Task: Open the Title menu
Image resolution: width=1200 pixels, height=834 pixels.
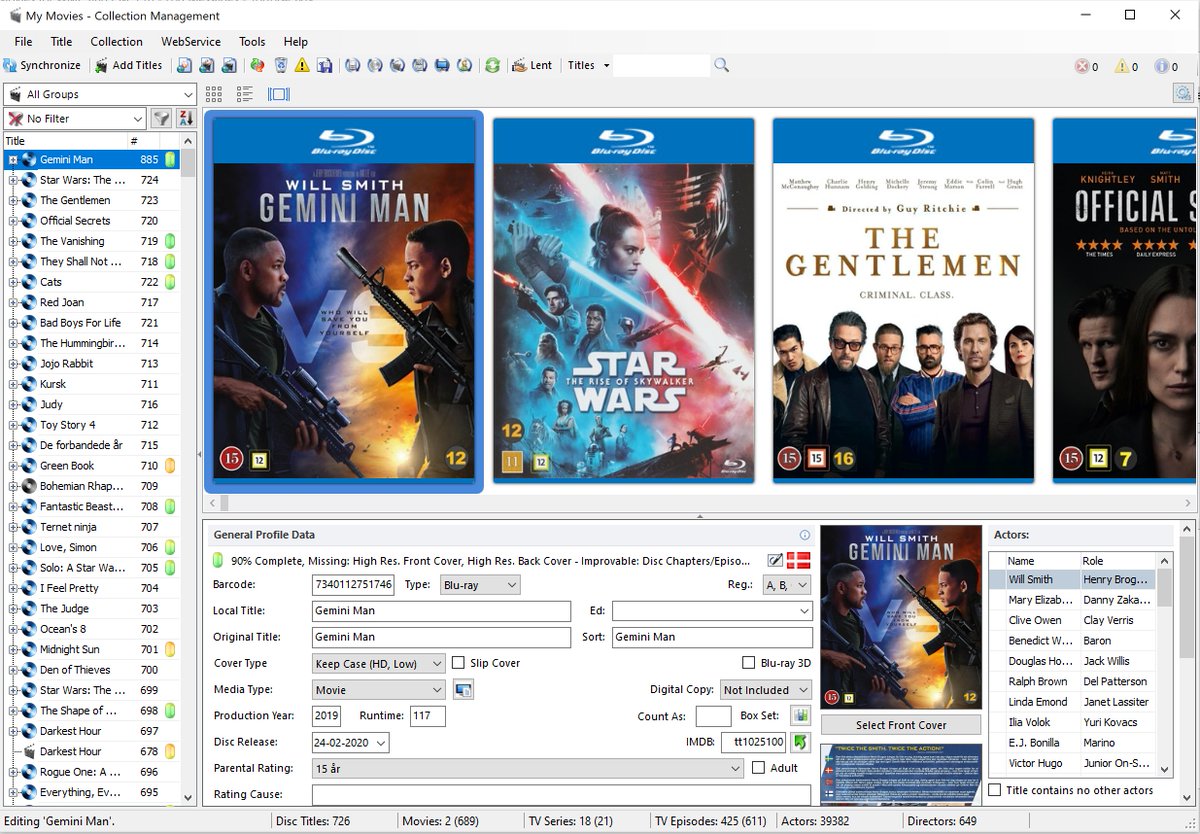Action: [x=62, y=41]
